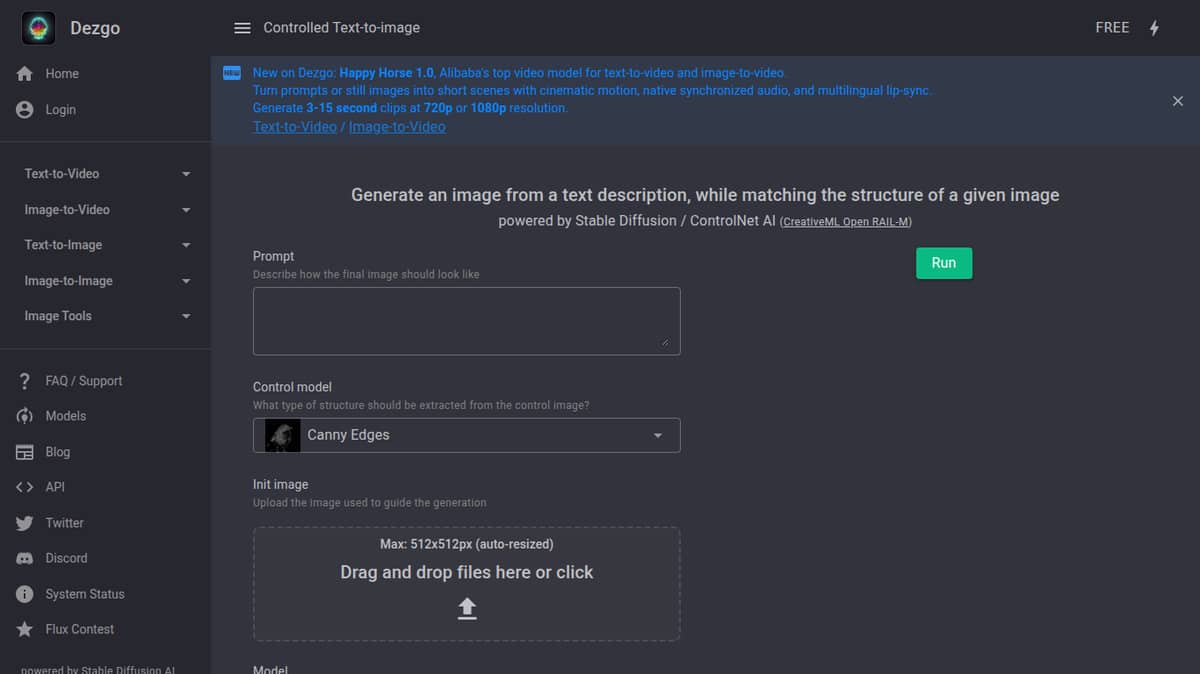Screen dimensions: 1200x674
Task: Click the Login account icon
Action: (25, 110)
